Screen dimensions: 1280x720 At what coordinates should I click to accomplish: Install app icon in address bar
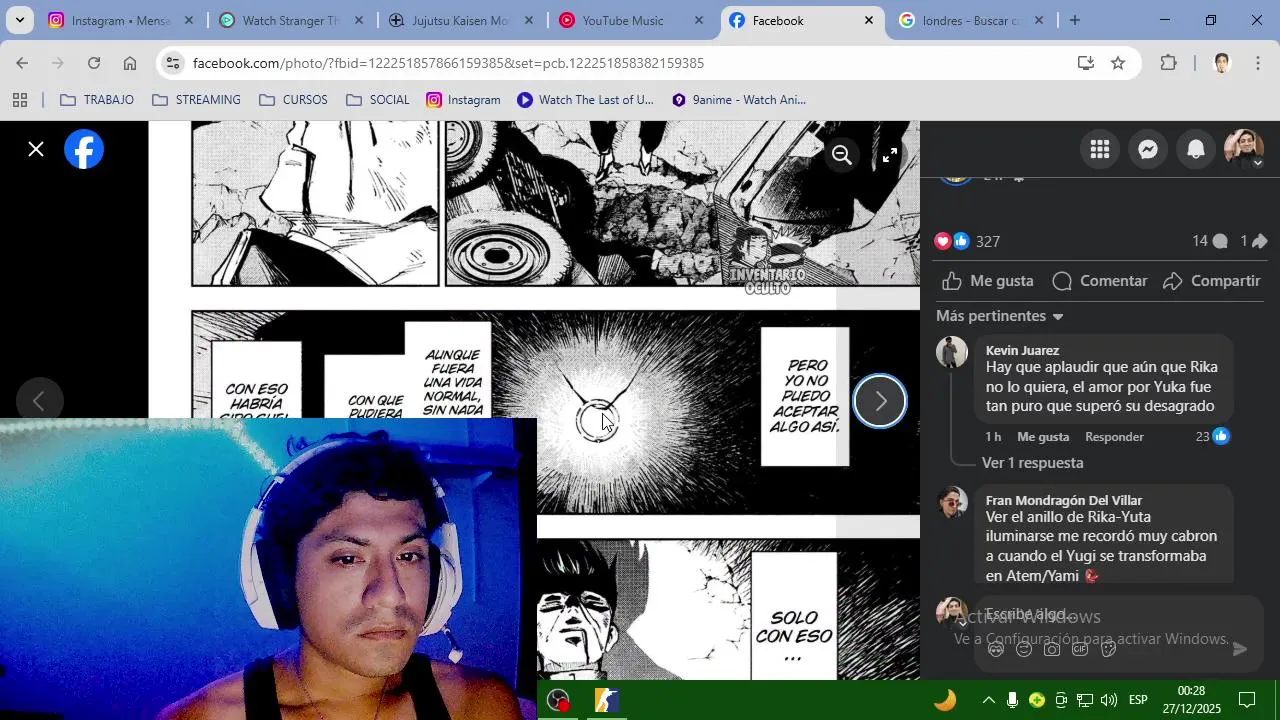1086,63
